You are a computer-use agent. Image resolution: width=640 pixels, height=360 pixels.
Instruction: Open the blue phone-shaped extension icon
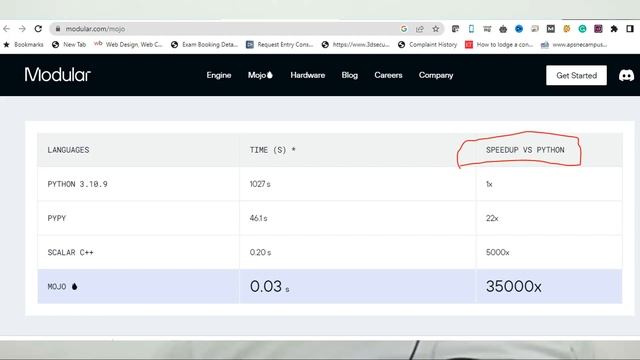point(471,29)
